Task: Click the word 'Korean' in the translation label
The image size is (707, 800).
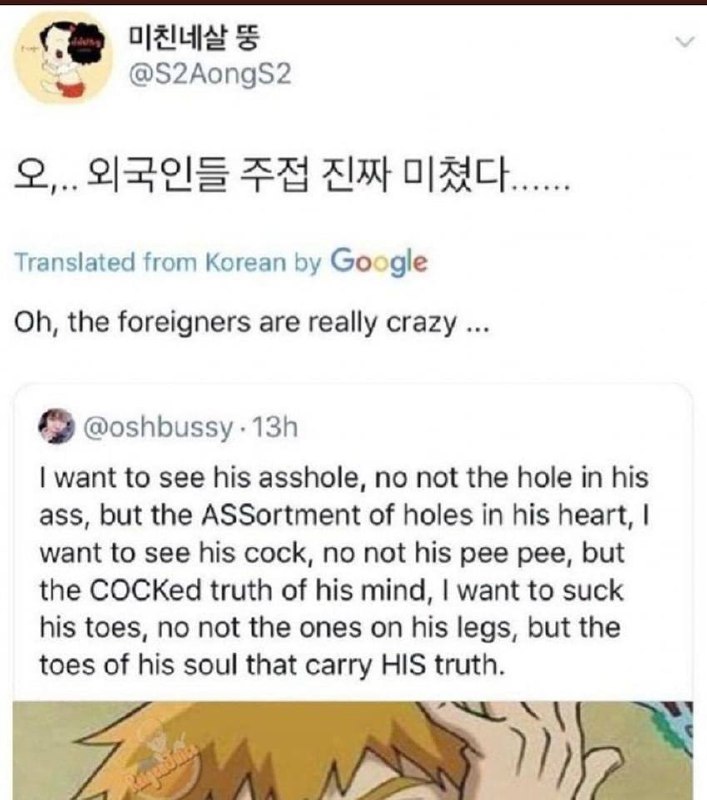Action: click(x=245, y=262)
